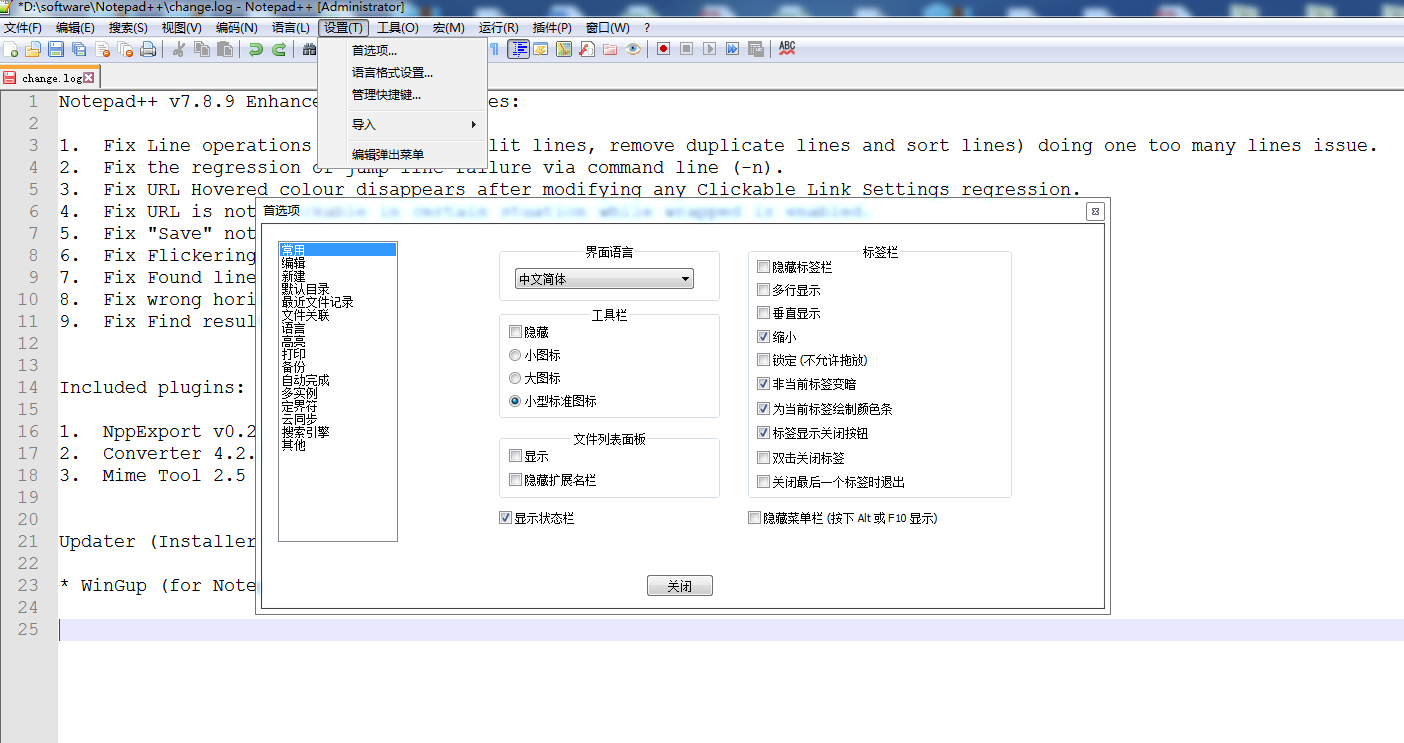Screen dimensions: 1404x743
Task: Uncheck the 标签显示关闭按钮 checkbox
Action: pyautogui.click(x=763, y=433)
